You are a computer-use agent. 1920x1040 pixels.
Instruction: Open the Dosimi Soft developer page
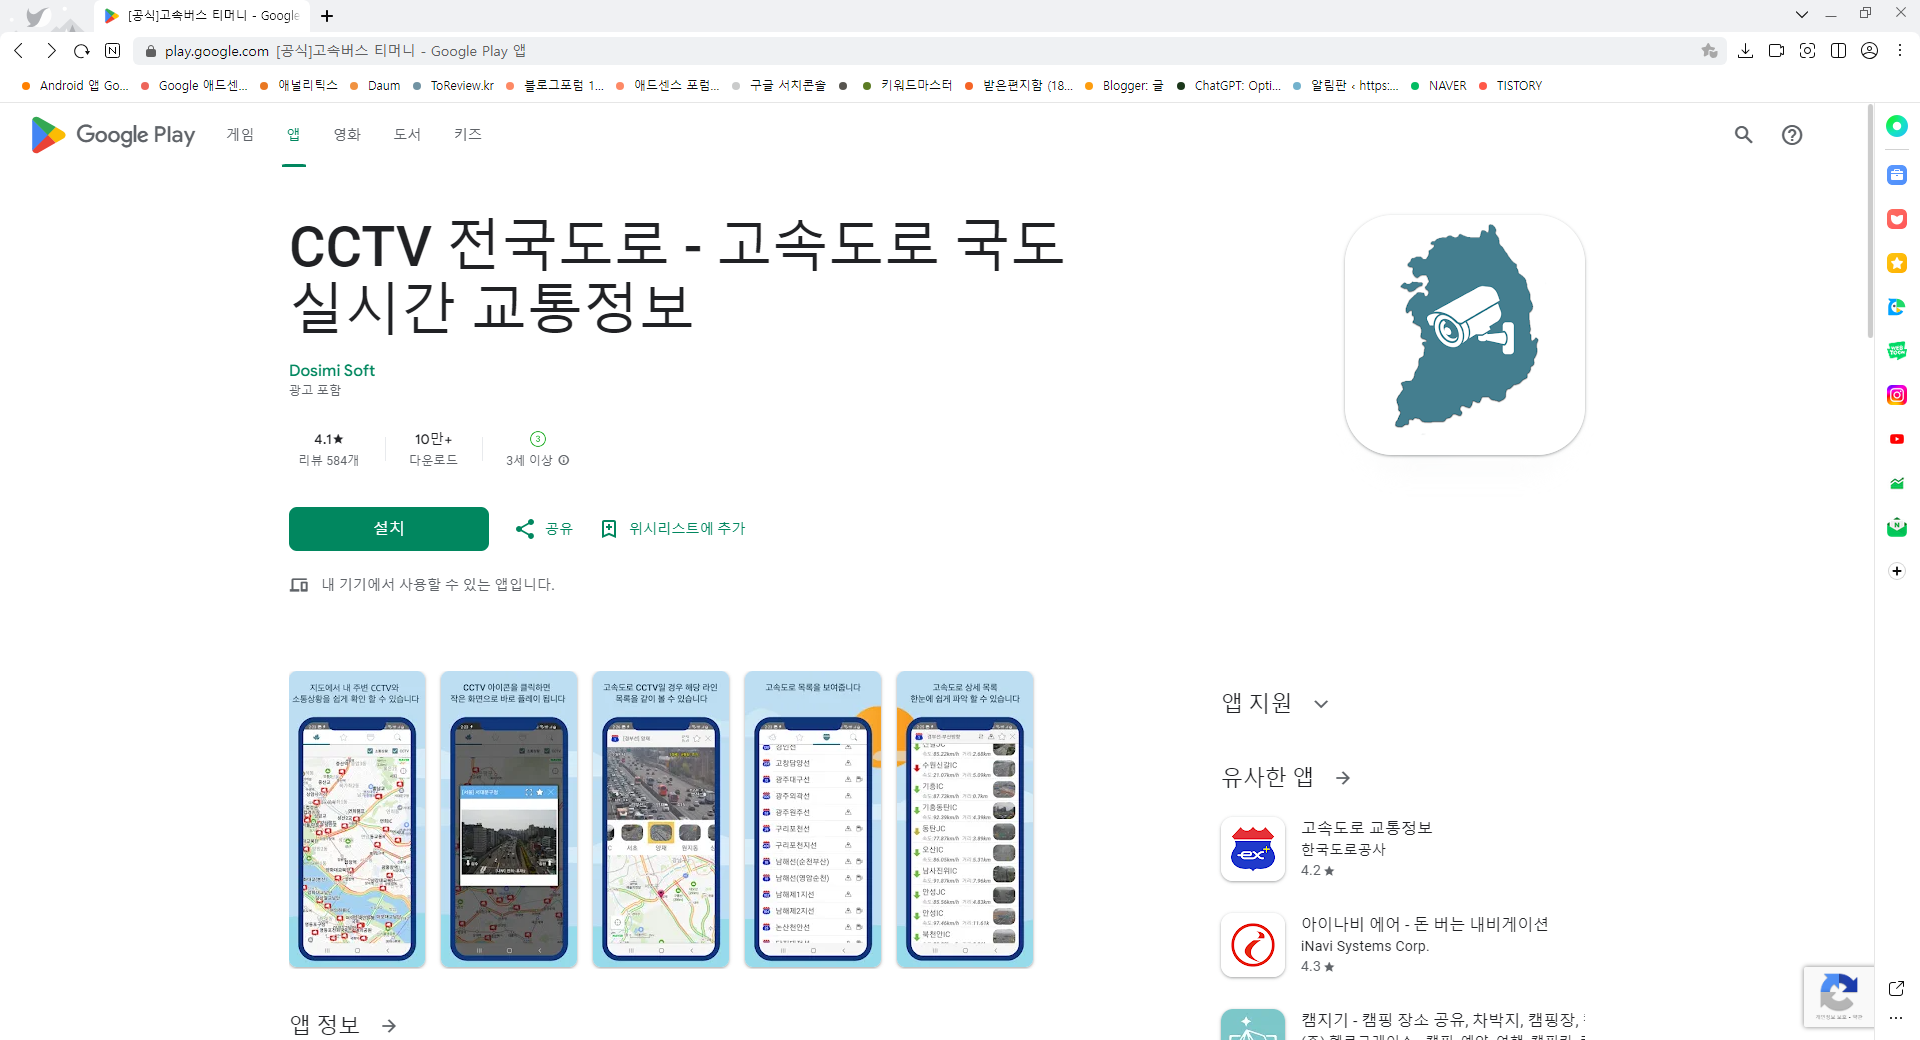(x=331, y=370)
